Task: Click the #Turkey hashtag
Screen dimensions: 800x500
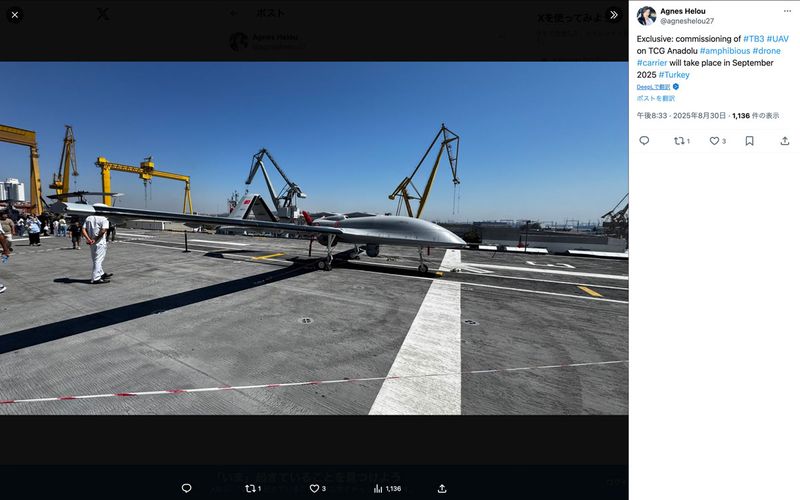Action: (x=674, y=75)
